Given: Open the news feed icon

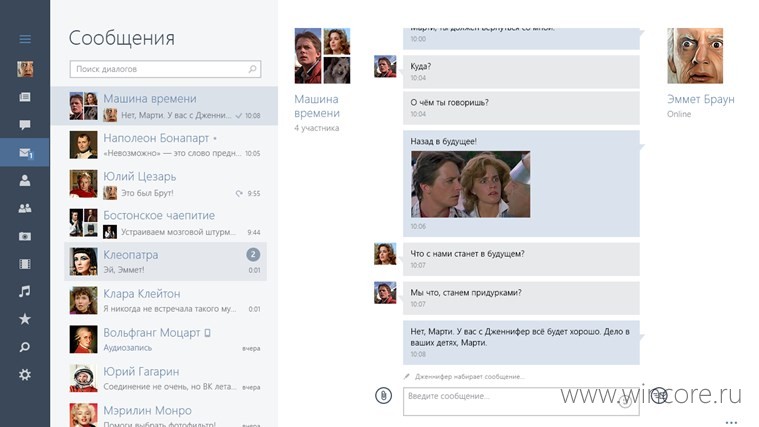Looking at the screenshot, I should click(x=25, y=97).
